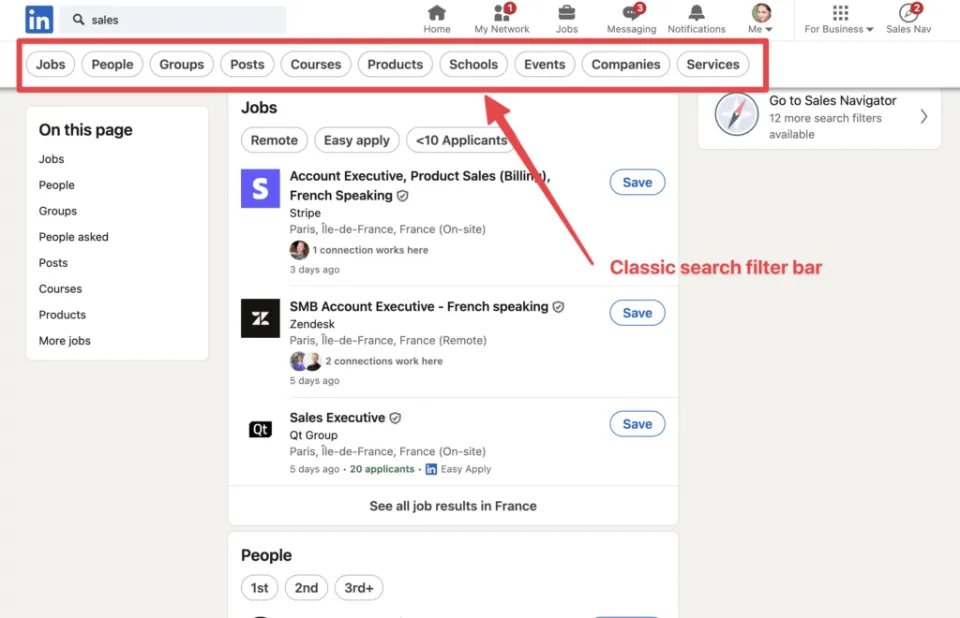The image size is (960, 618).
Task: Click the LinkedIn logo
Action: click(39, 19)
